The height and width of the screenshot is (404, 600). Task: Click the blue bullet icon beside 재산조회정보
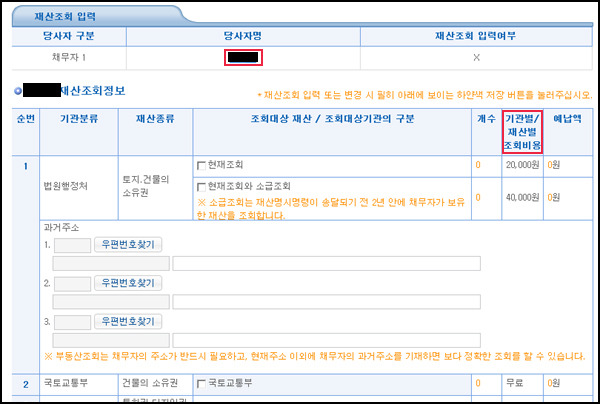(18, 91)
